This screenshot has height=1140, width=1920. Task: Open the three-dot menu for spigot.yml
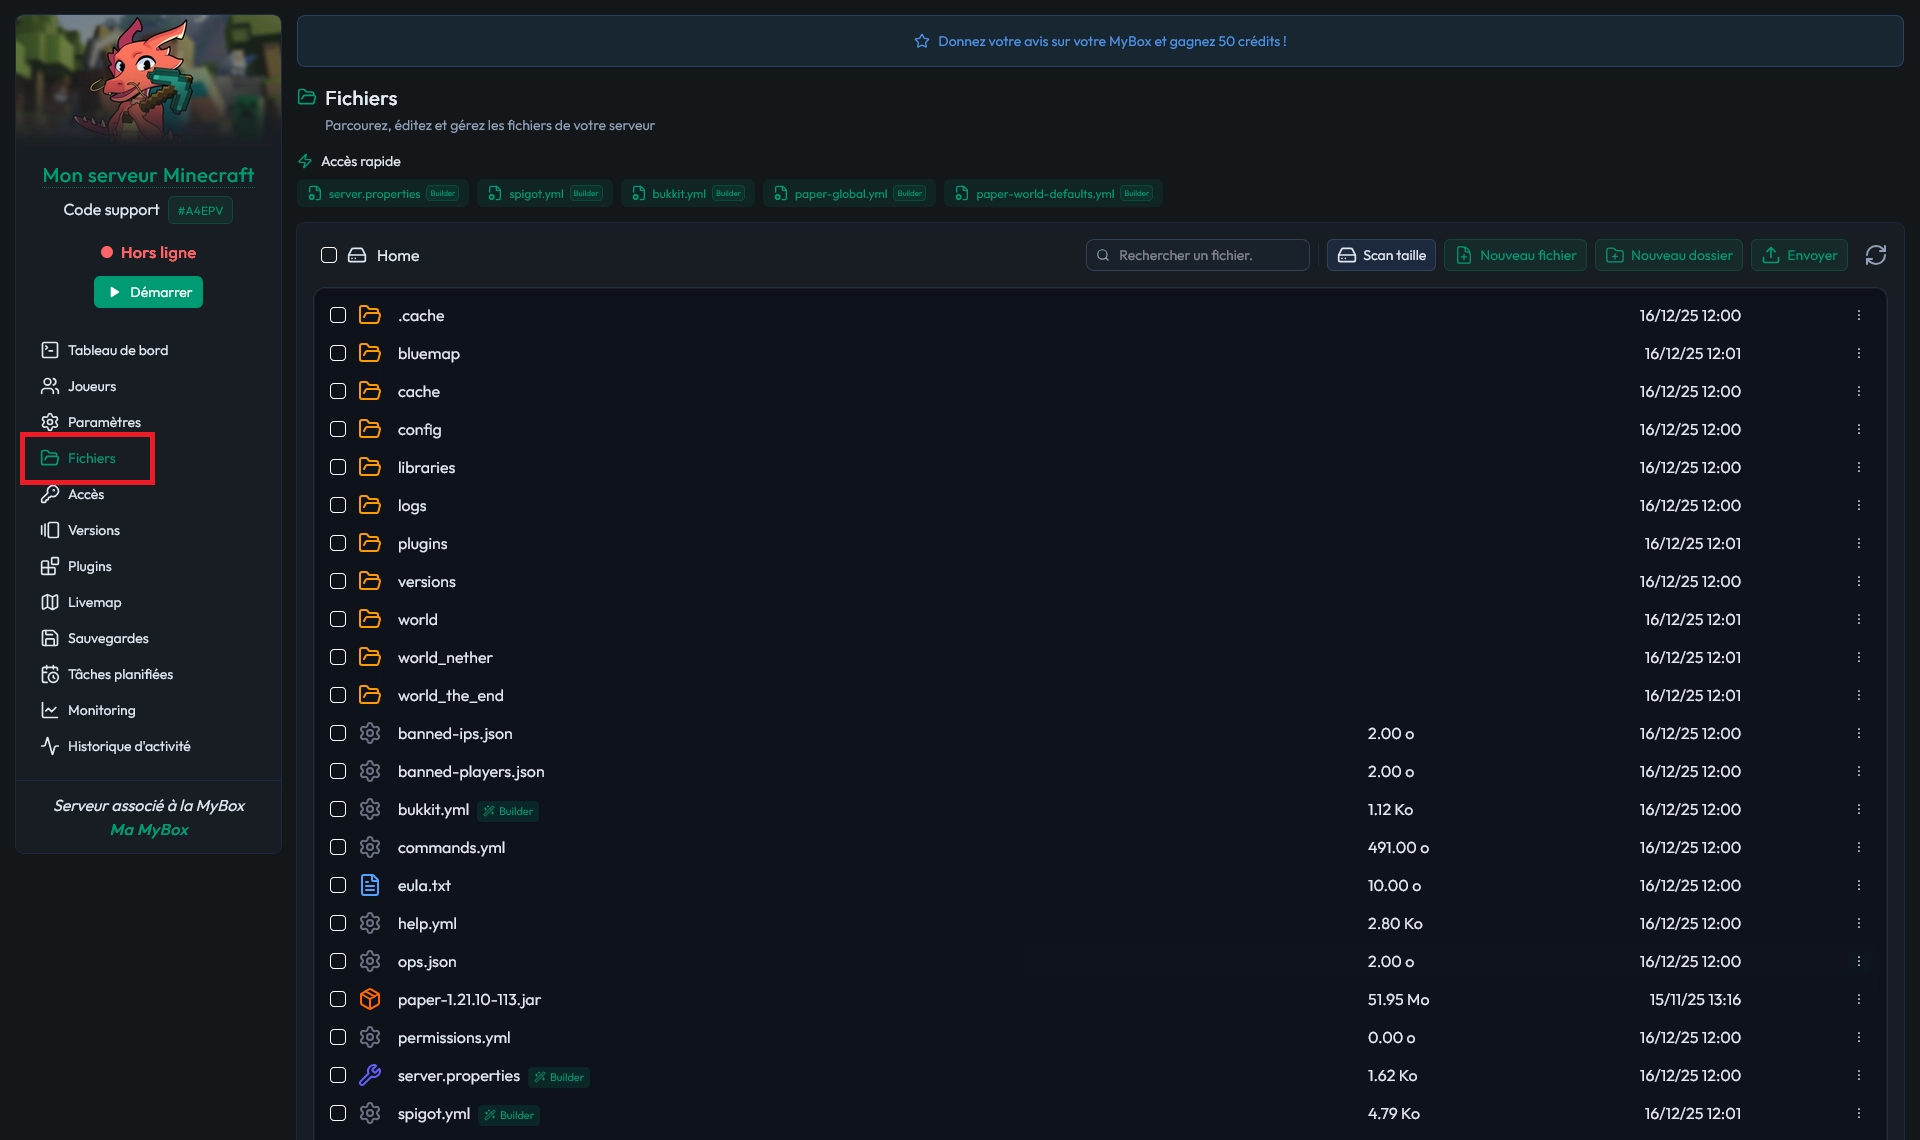[1858, 1113]
